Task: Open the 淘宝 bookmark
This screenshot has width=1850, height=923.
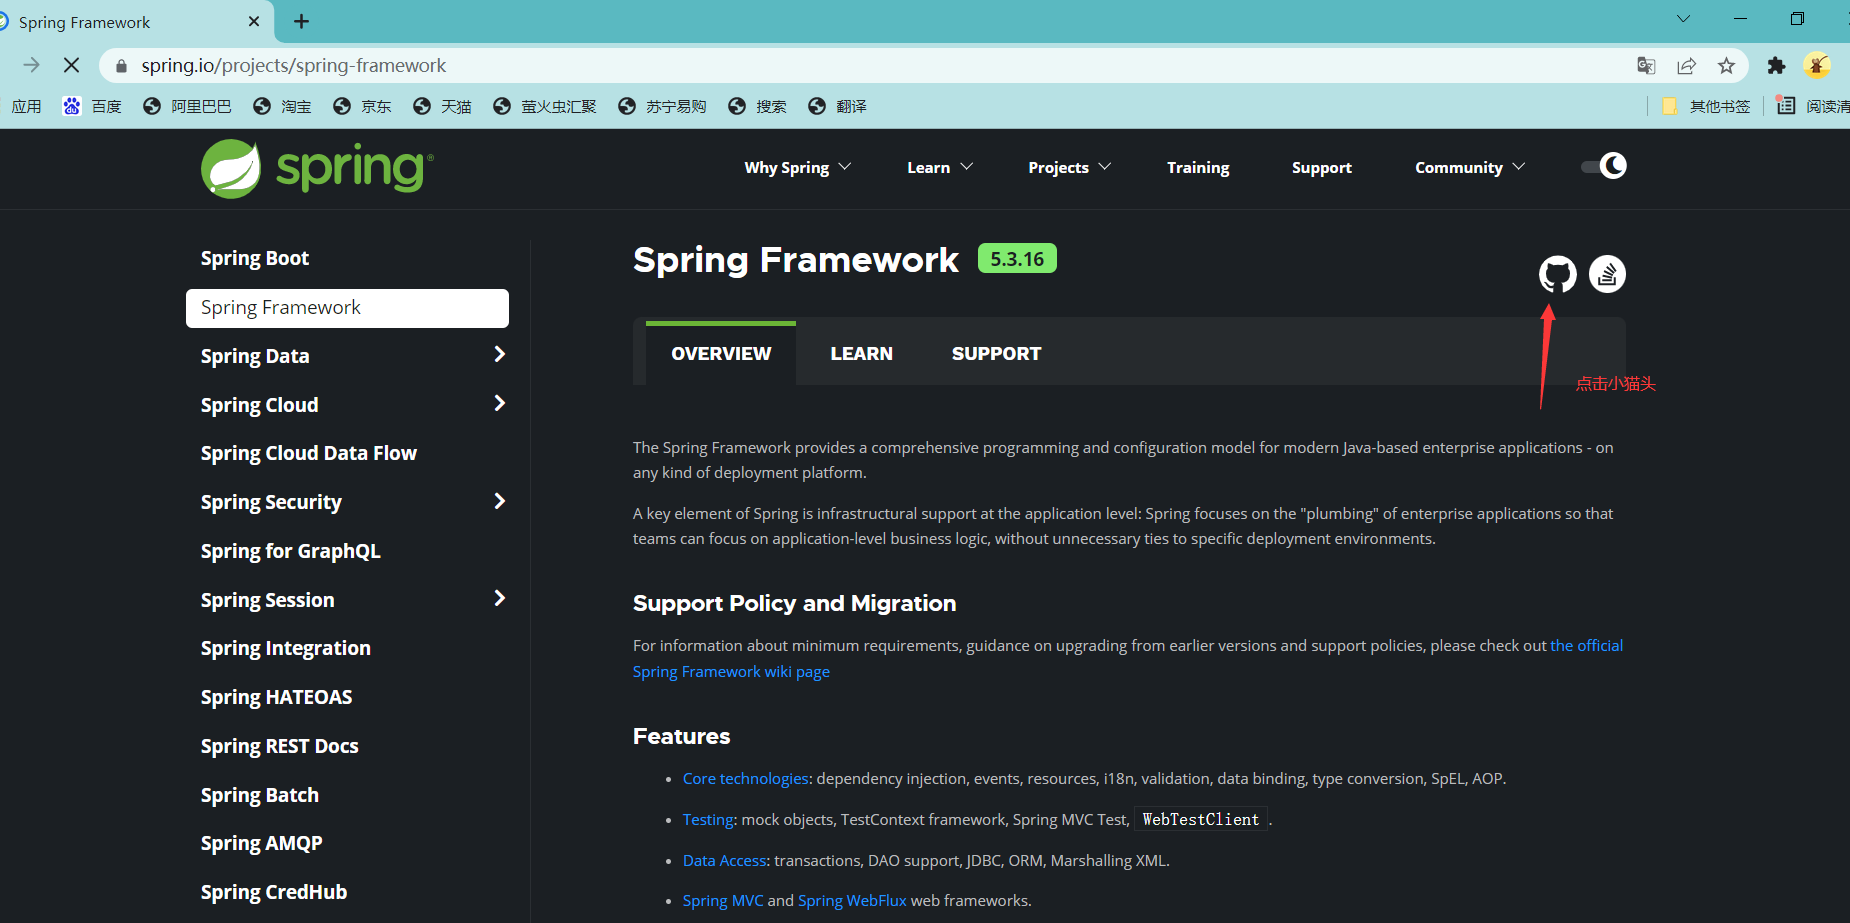Action: tap(282, 106)
